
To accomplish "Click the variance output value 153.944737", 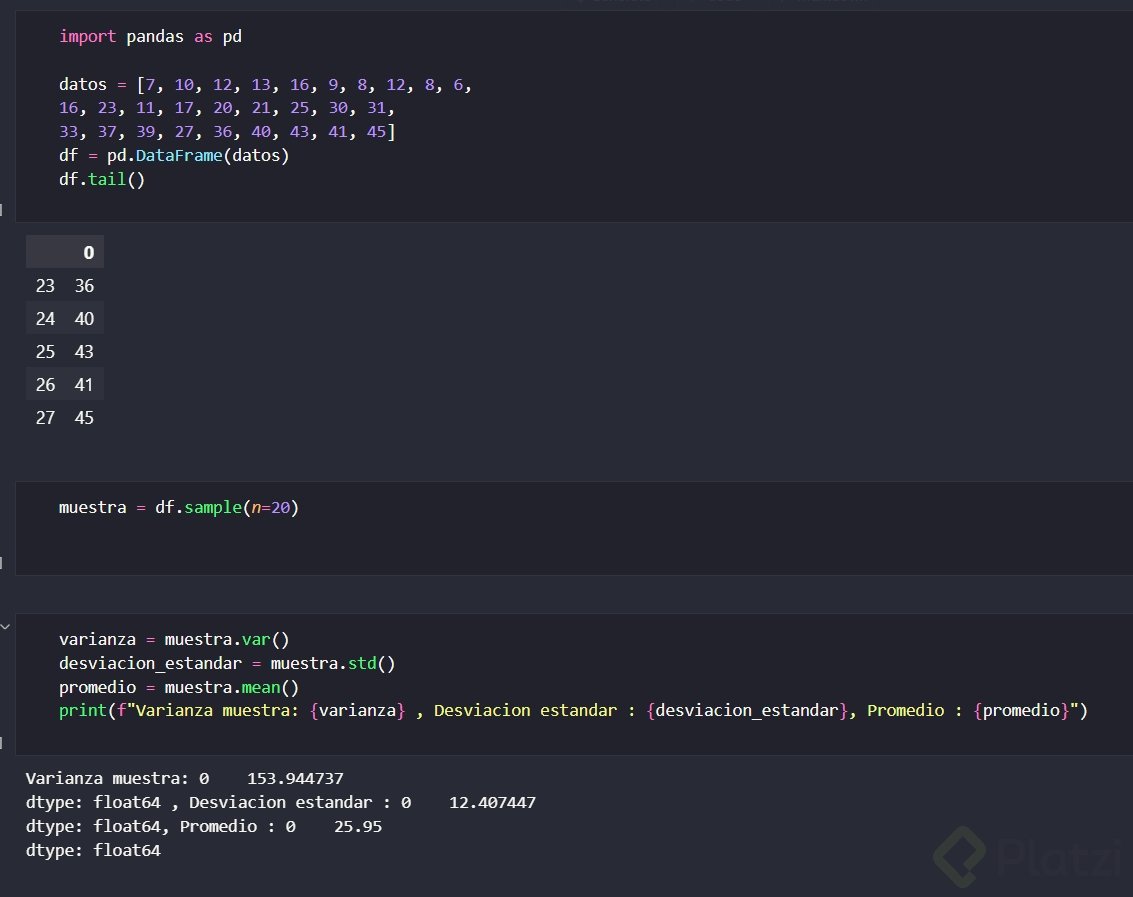I will point(296,778).
